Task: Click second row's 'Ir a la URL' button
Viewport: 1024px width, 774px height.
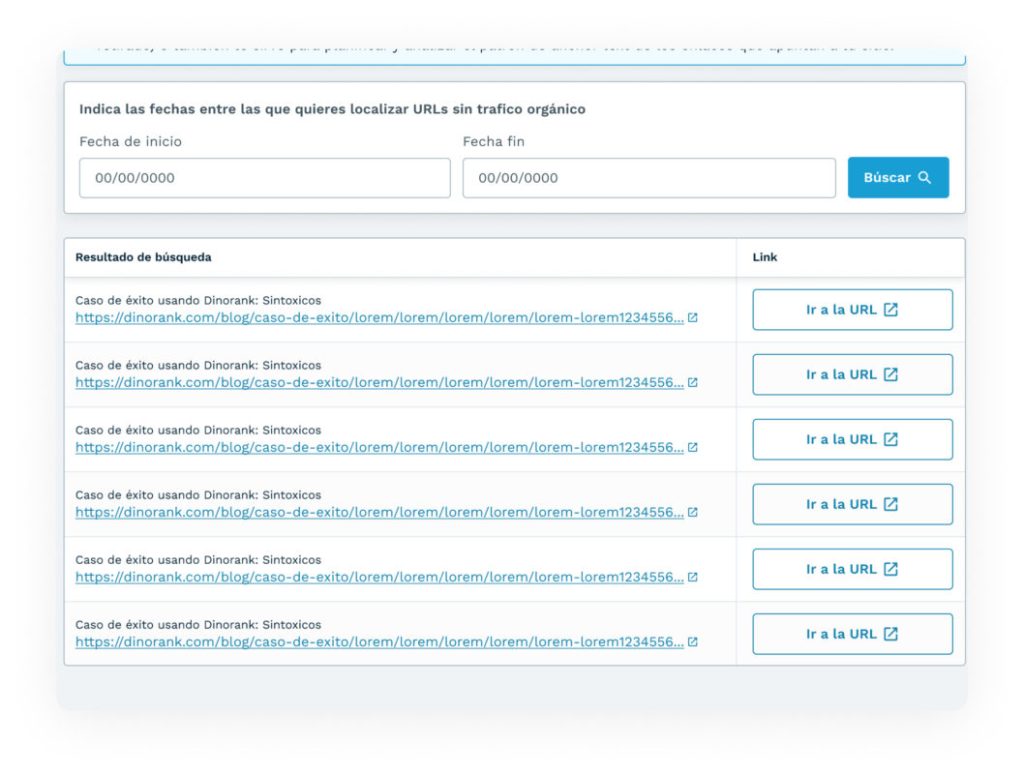Action: (852, 375)
